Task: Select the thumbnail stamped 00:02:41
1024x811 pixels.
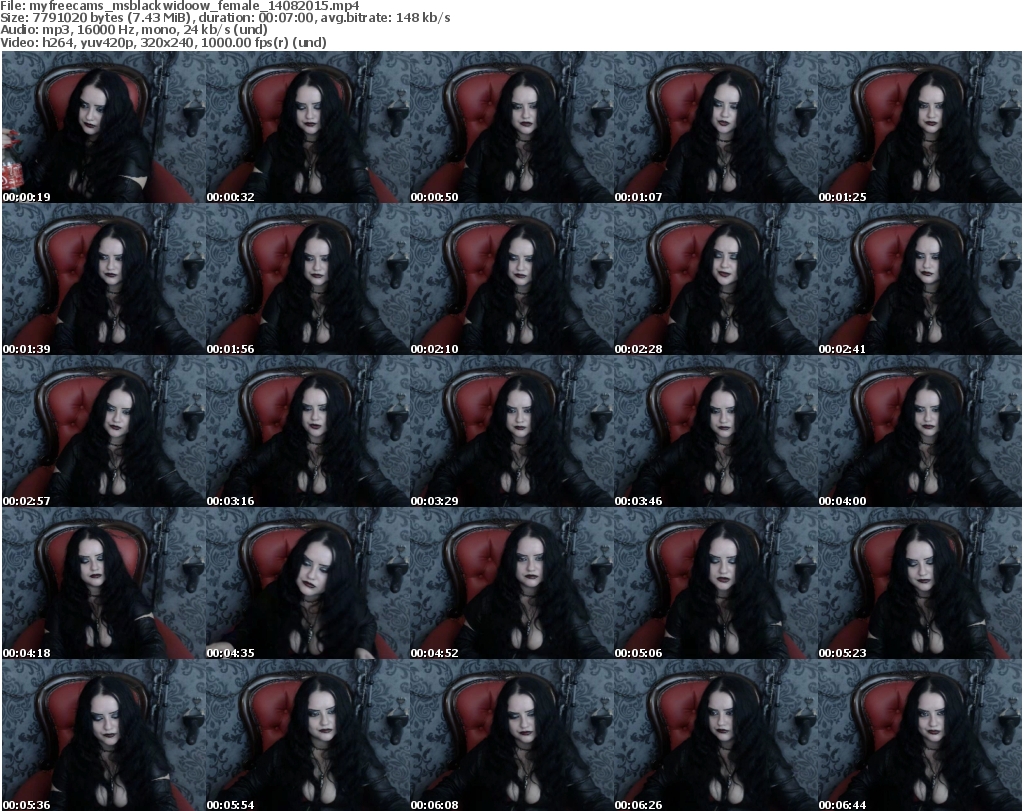Action: [x=920, y=279]
